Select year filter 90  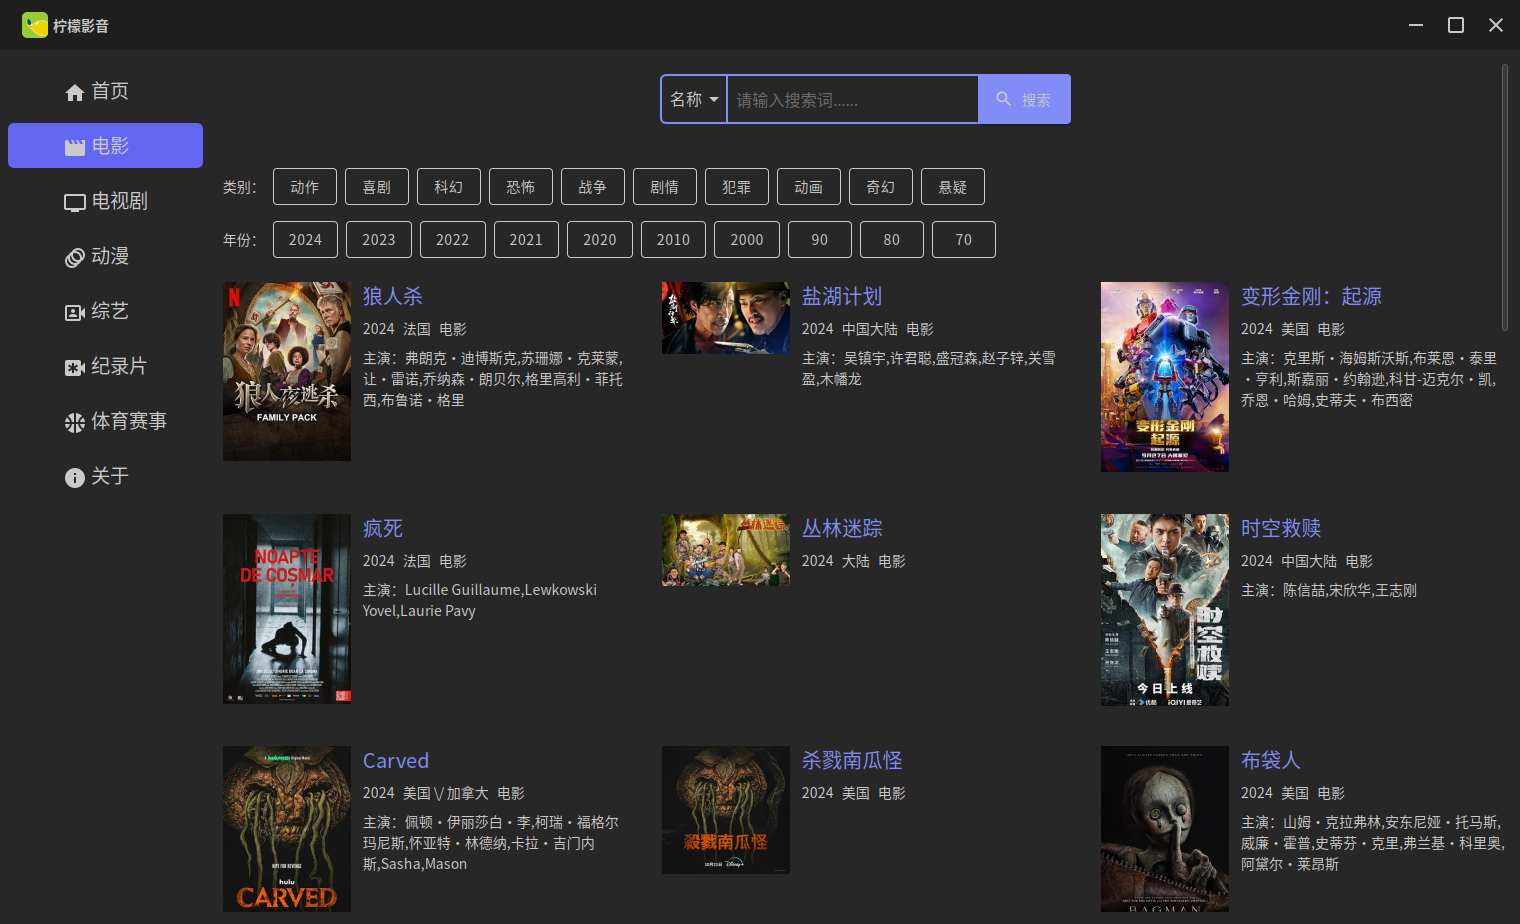point(820,240)
